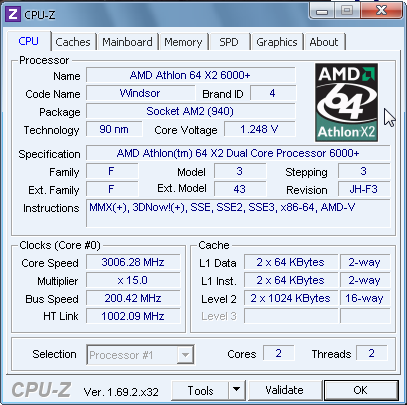407x405 pixels.
Task: Click the Revision value JH-F3
Action: pyautogui.click(x=364, y=189)
